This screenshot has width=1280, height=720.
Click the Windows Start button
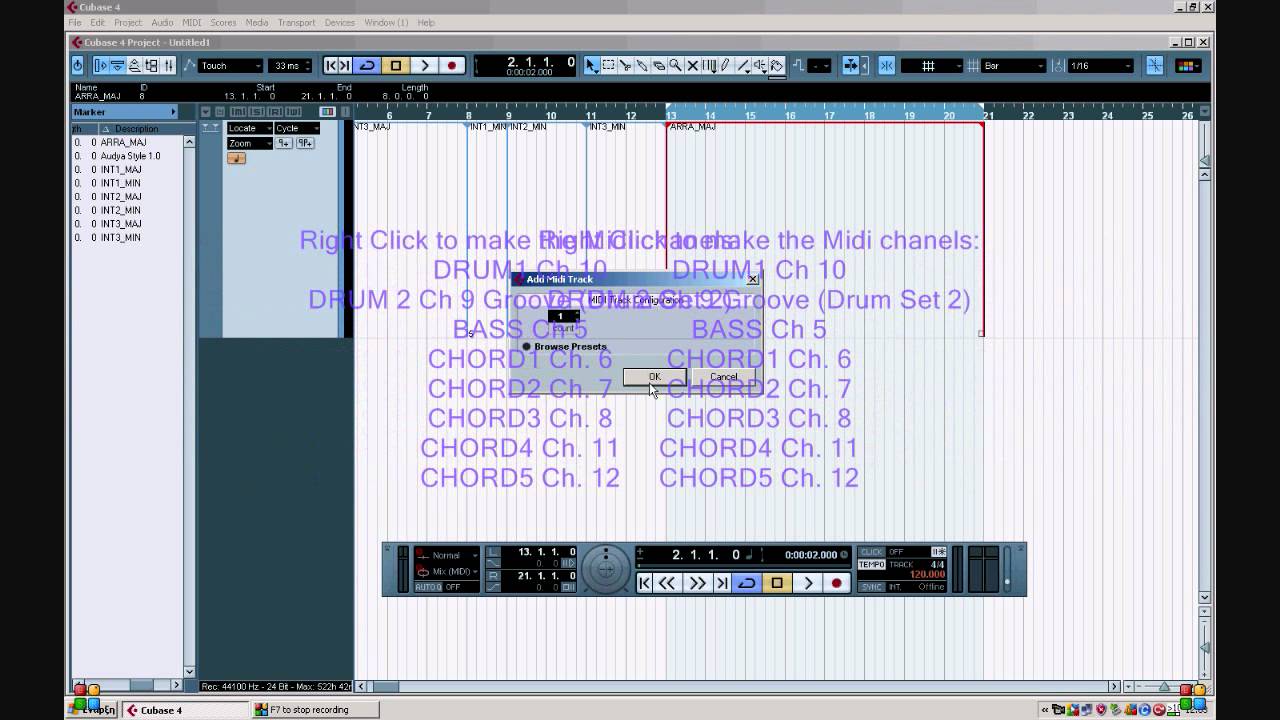click(x=93, y=710)
